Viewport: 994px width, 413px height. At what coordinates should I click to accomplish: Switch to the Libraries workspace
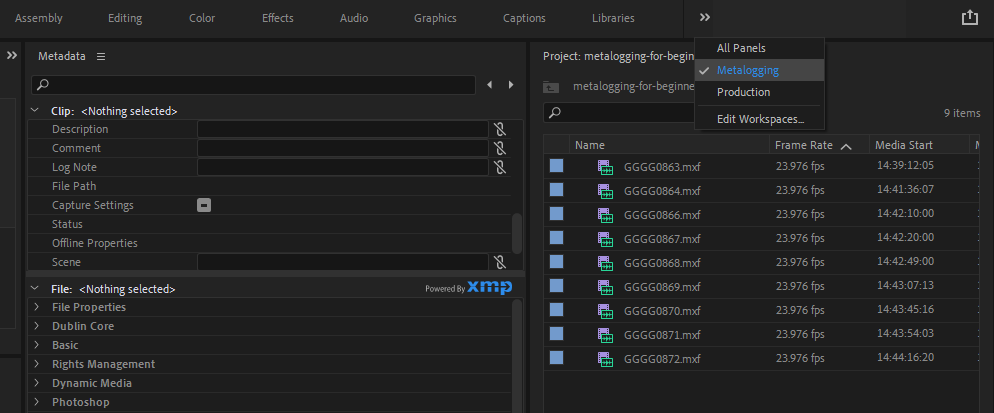pyautogui.click(x=613, y=18)
